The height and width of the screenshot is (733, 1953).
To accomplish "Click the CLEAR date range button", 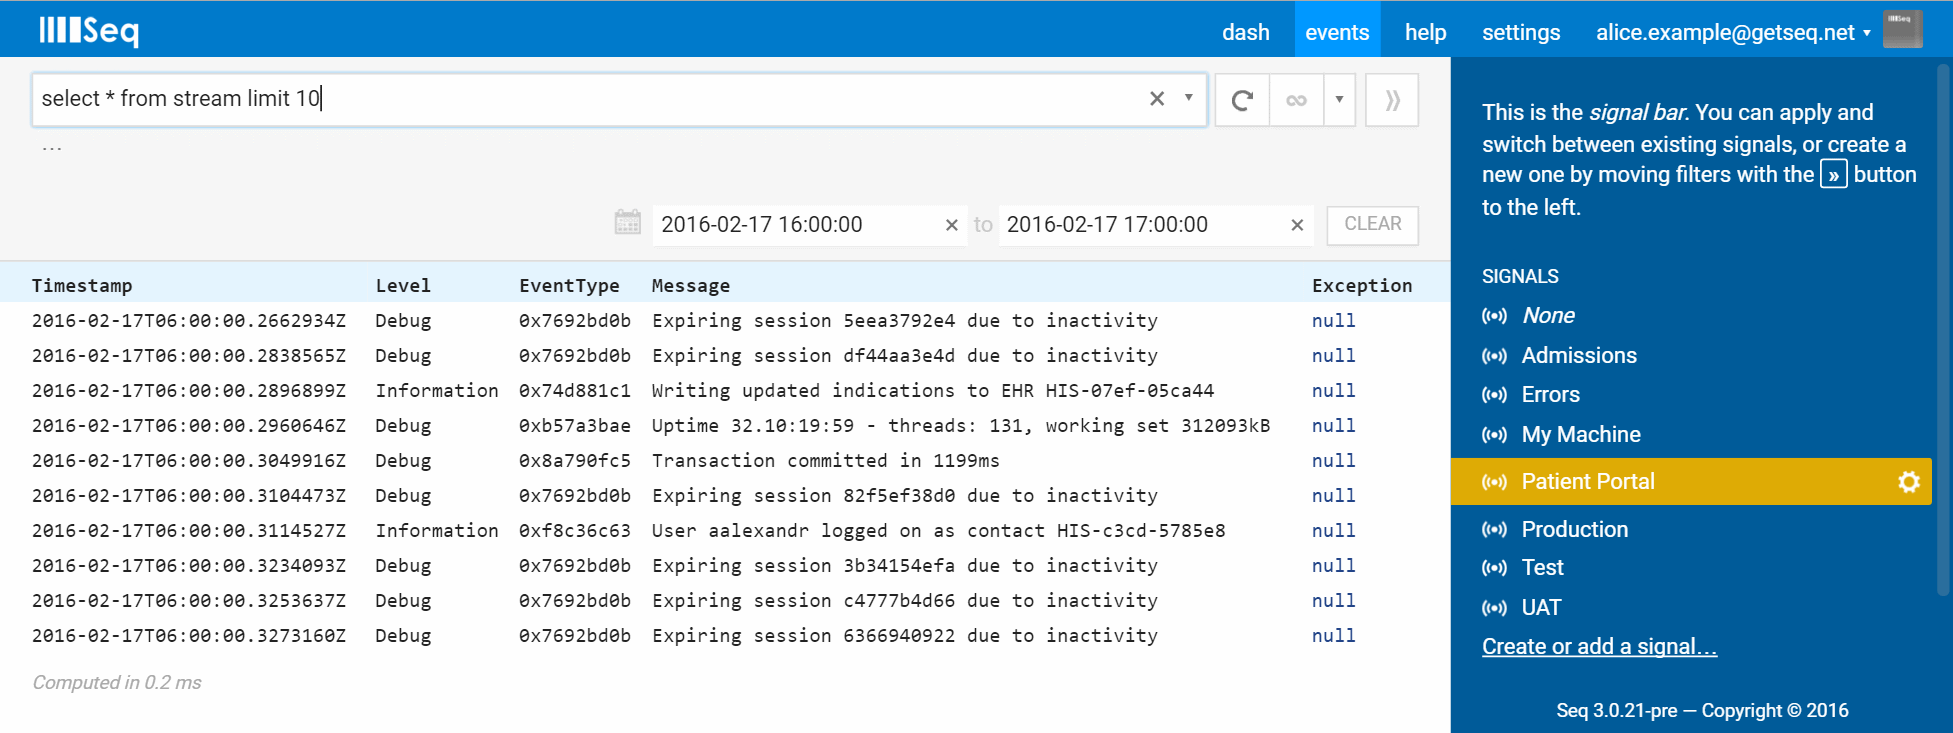I will [x=1372, y=224].
